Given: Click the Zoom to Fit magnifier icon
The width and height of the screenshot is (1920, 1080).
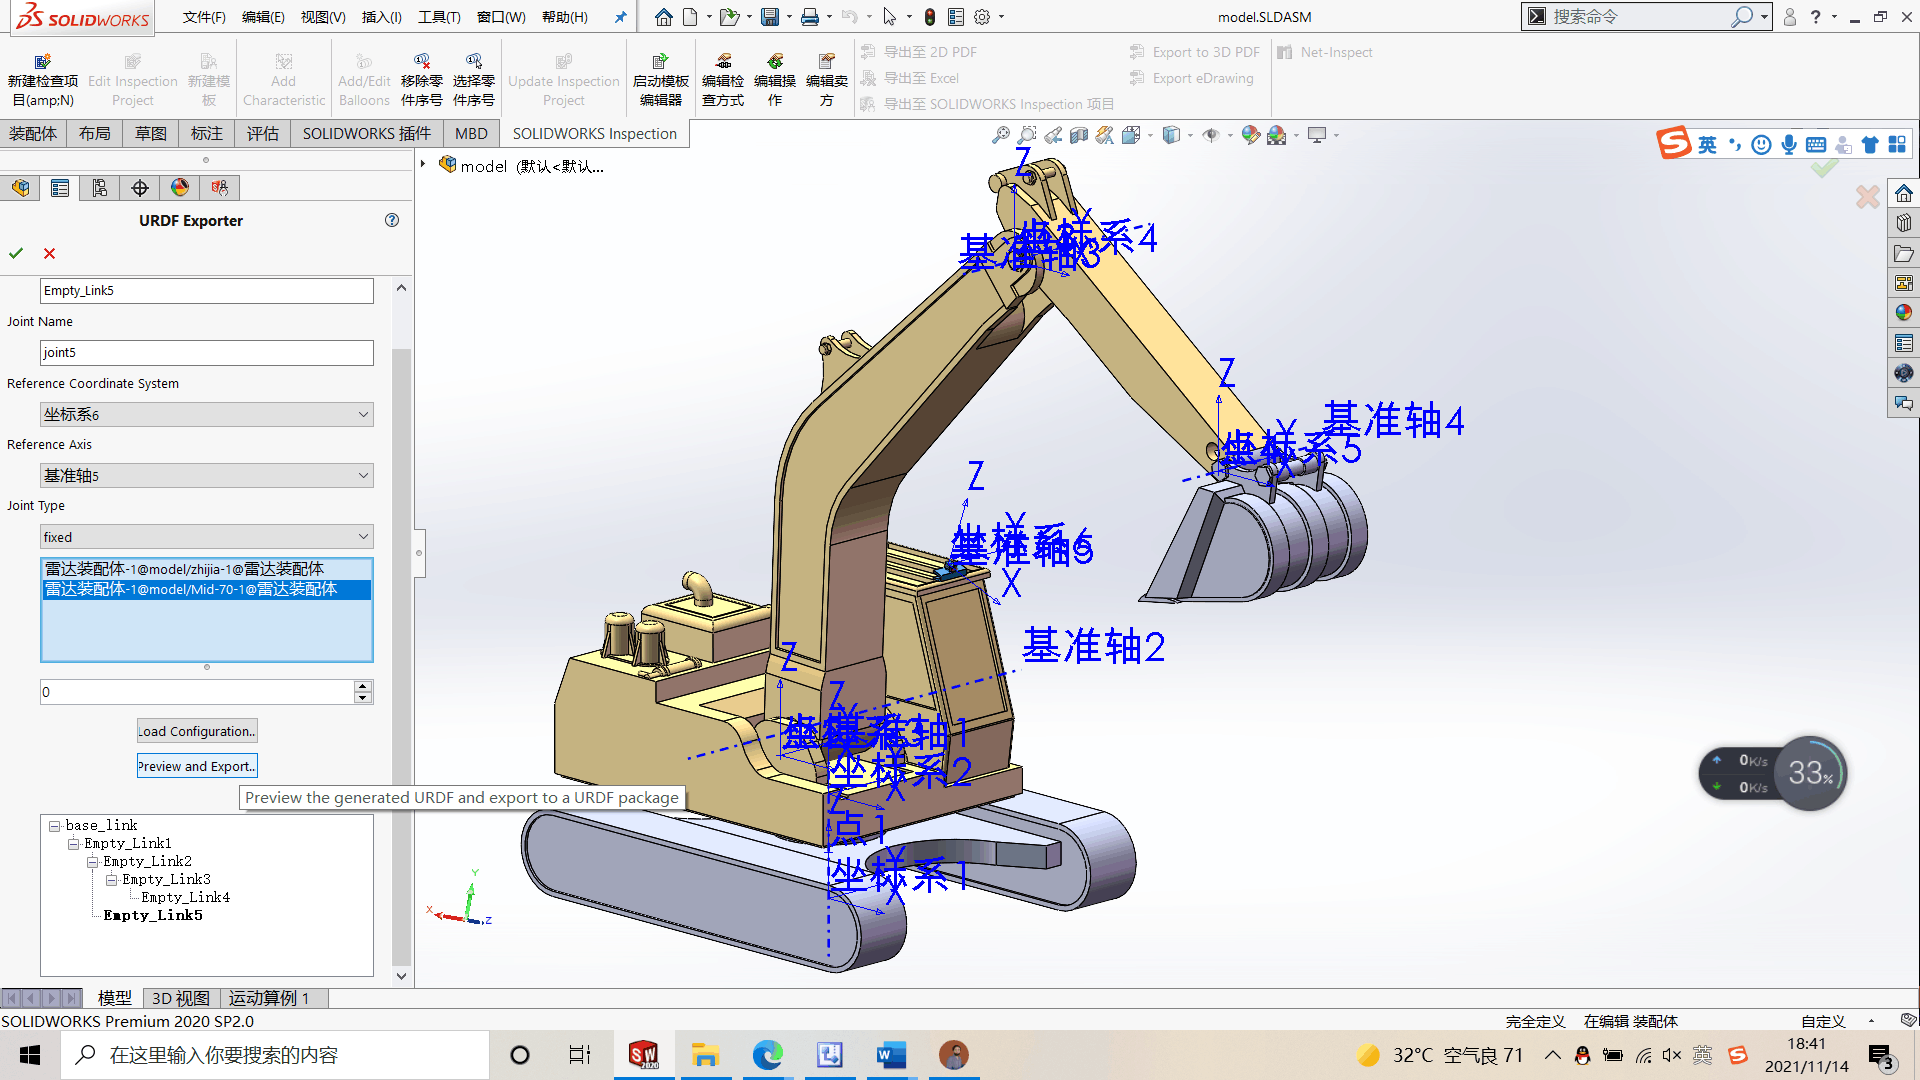Looking at the screenshot, I should pyautogui.click(x=1000, y=135).
